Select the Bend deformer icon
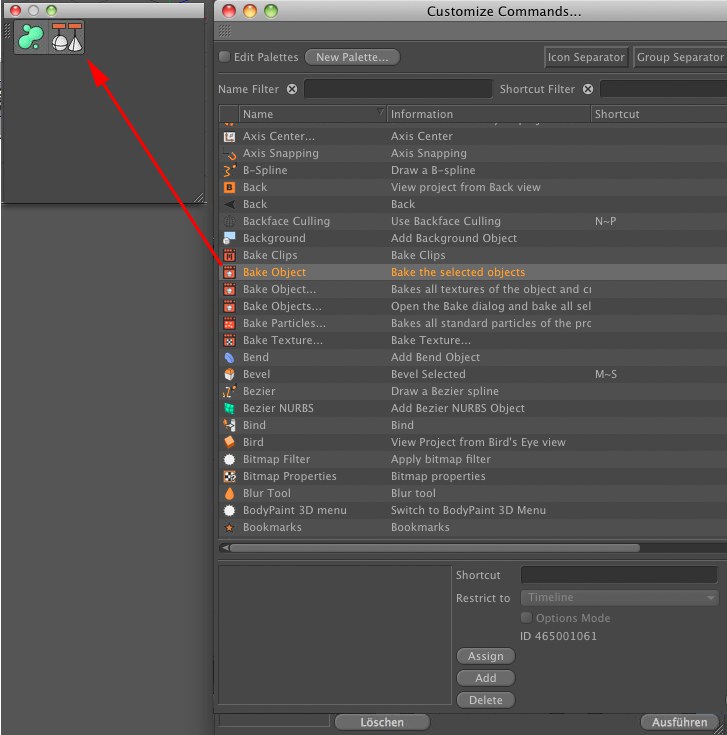Screen dimensions: 727x735 pyautogui.click(x=229, y=357)
